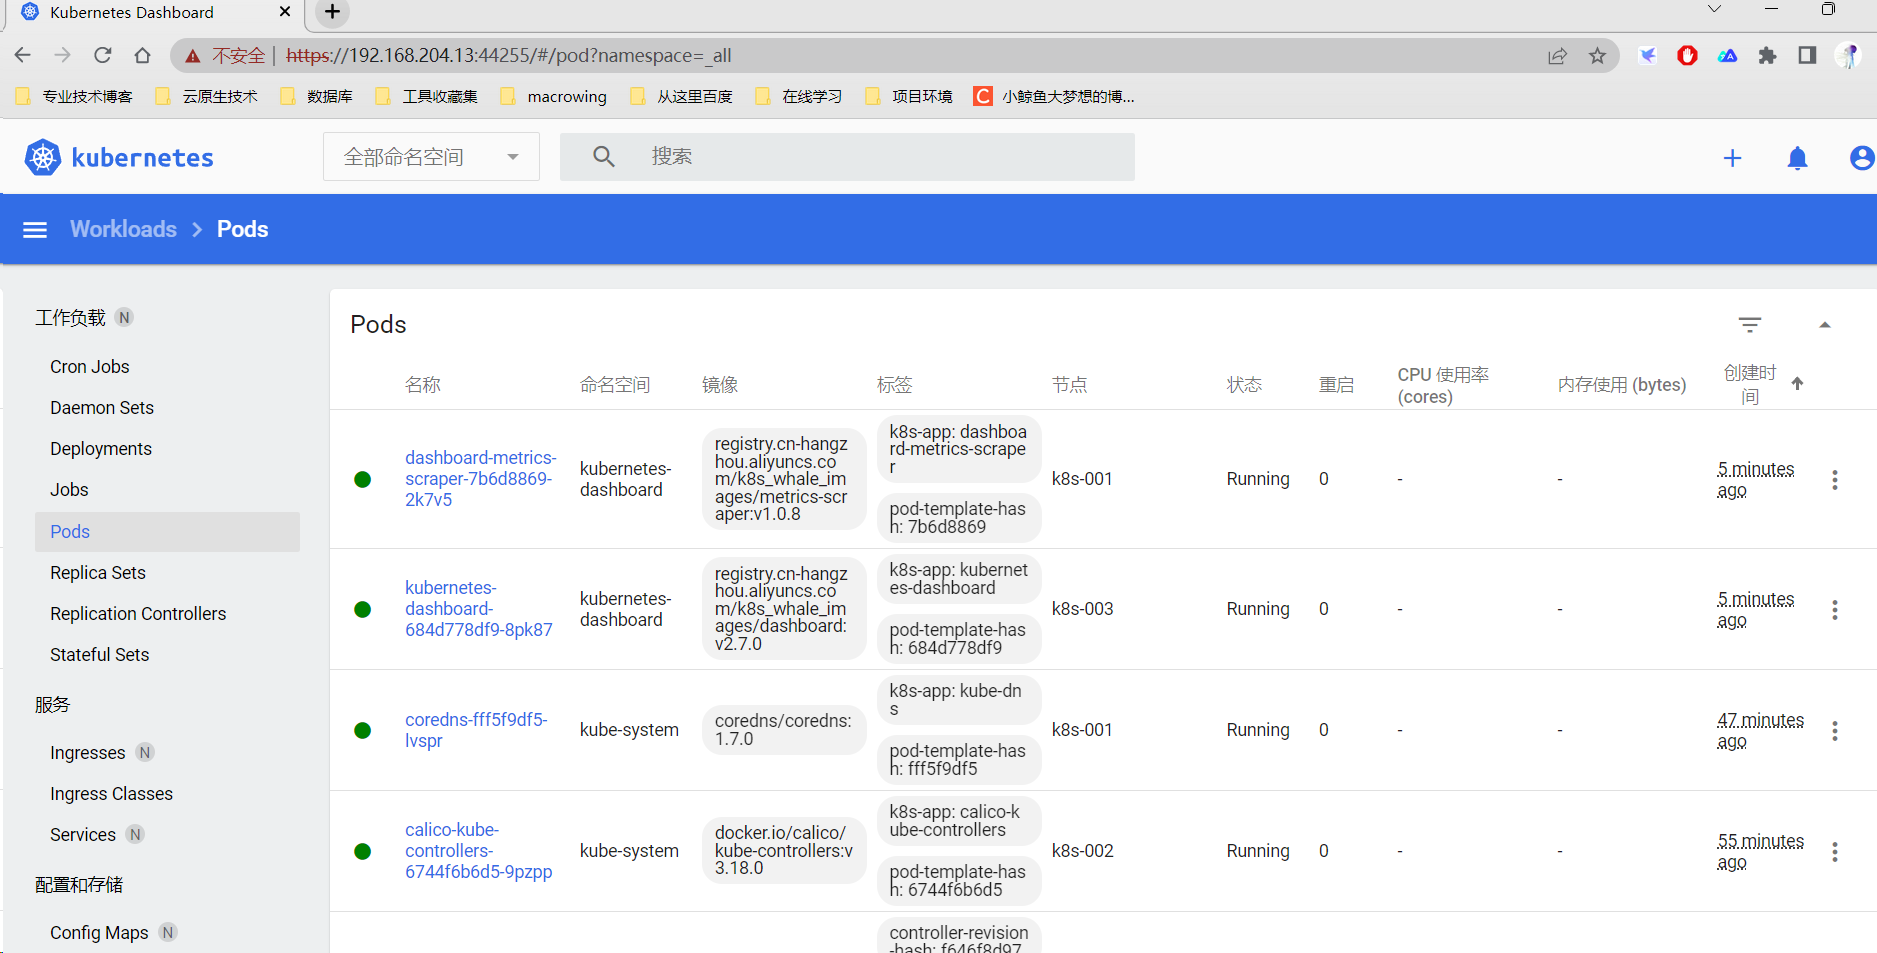Open actions menu for dashboard-metrics-scraper pod
Screen dimensions: 1877x953
point(1834,480)
